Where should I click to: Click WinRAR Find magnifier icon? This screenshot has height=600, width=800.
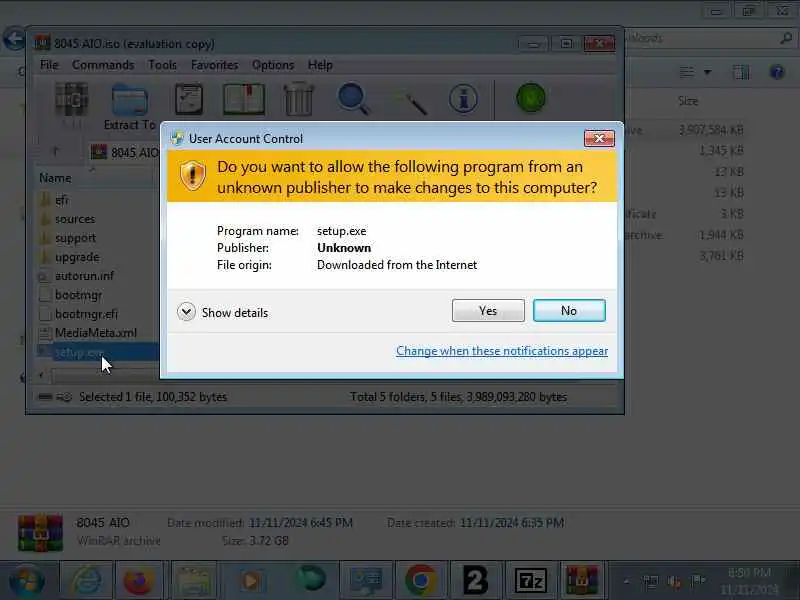point(353,99)
